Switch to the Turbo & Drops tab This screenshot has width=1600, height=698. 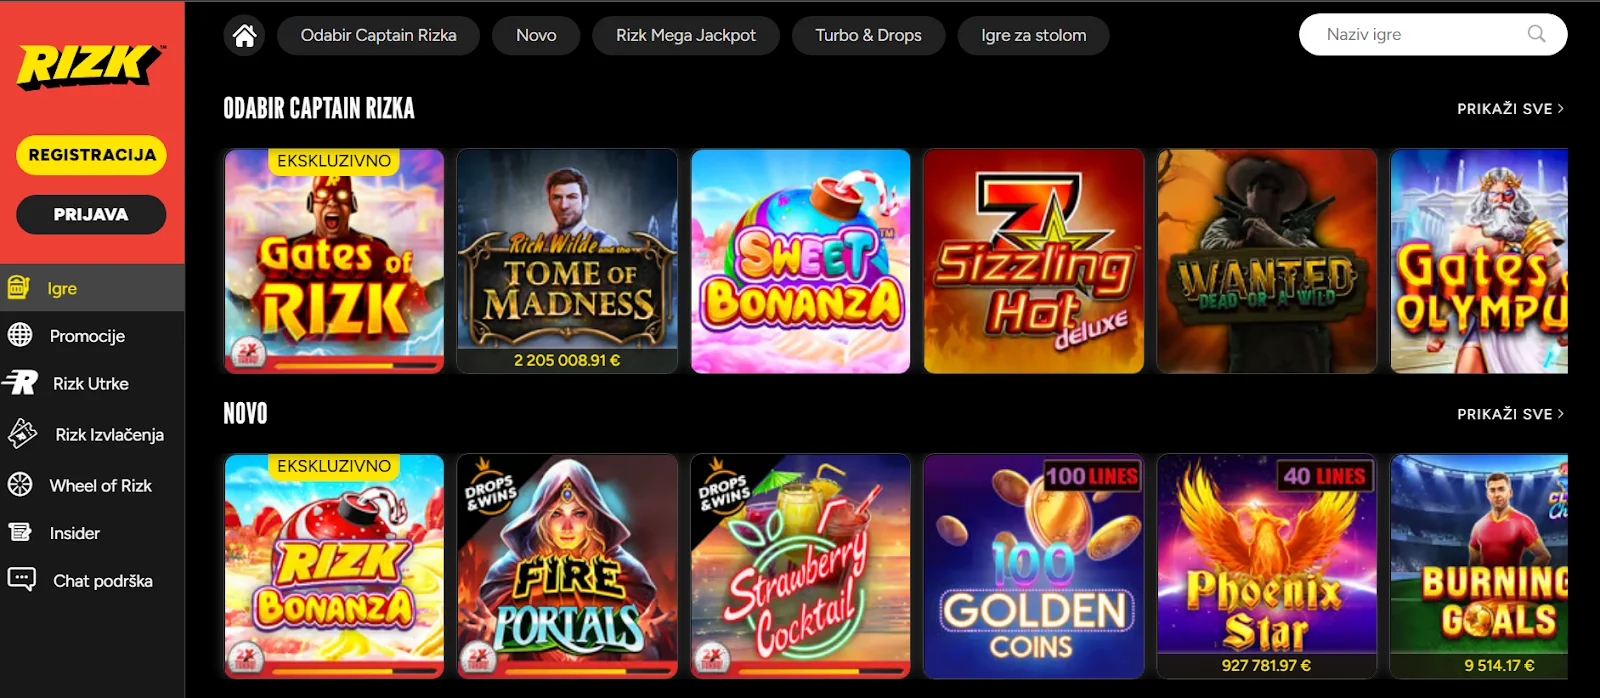pyautogui.click(x=868, y=35)
